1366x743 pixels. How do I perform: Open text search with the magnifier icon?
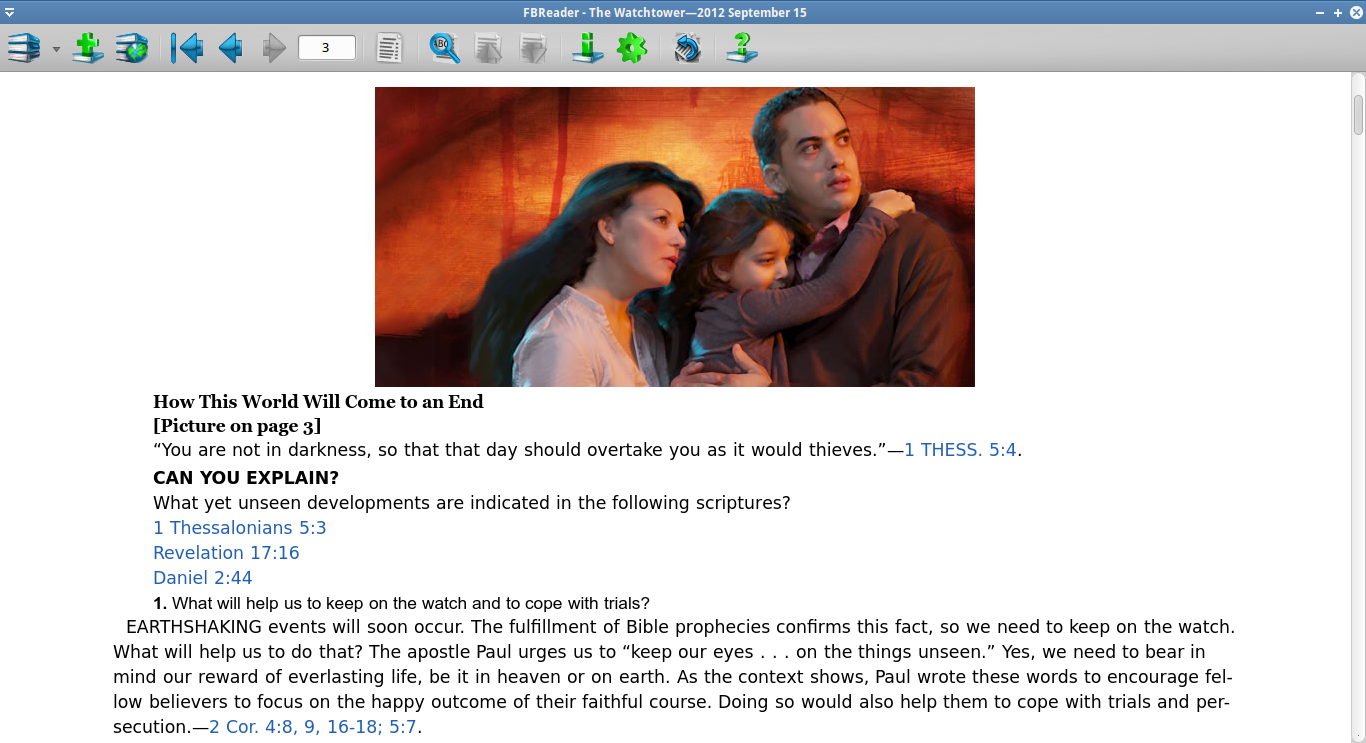[x=444, y=47]
